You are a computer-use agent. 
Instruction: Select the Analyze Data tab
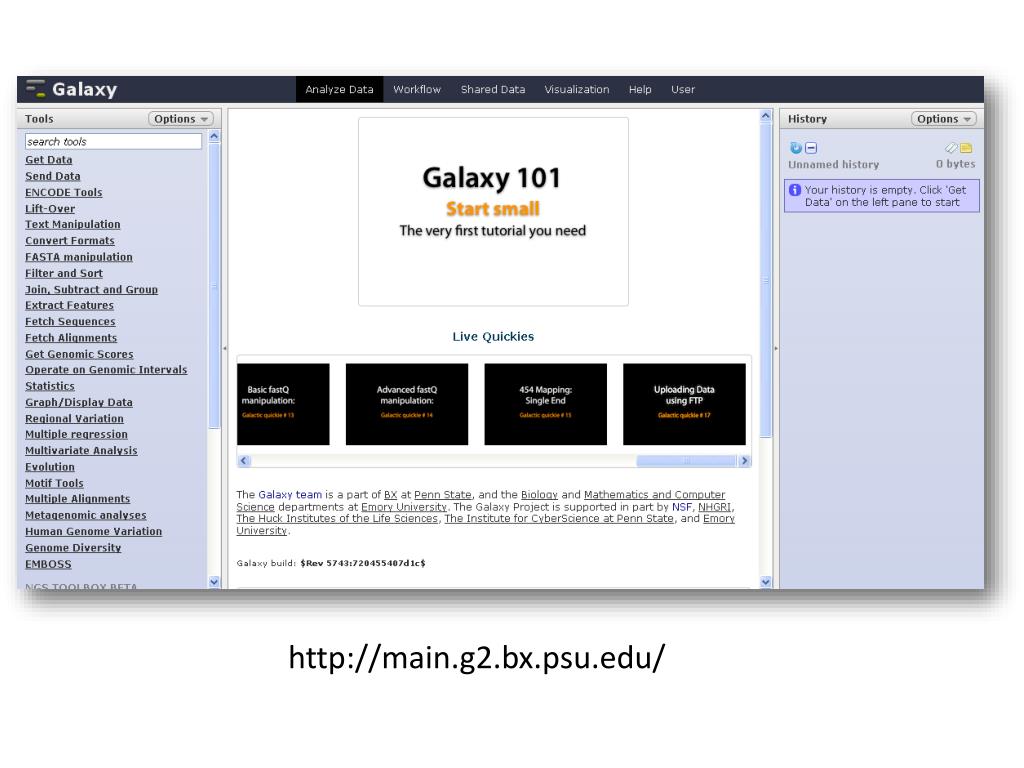(340, 89)
